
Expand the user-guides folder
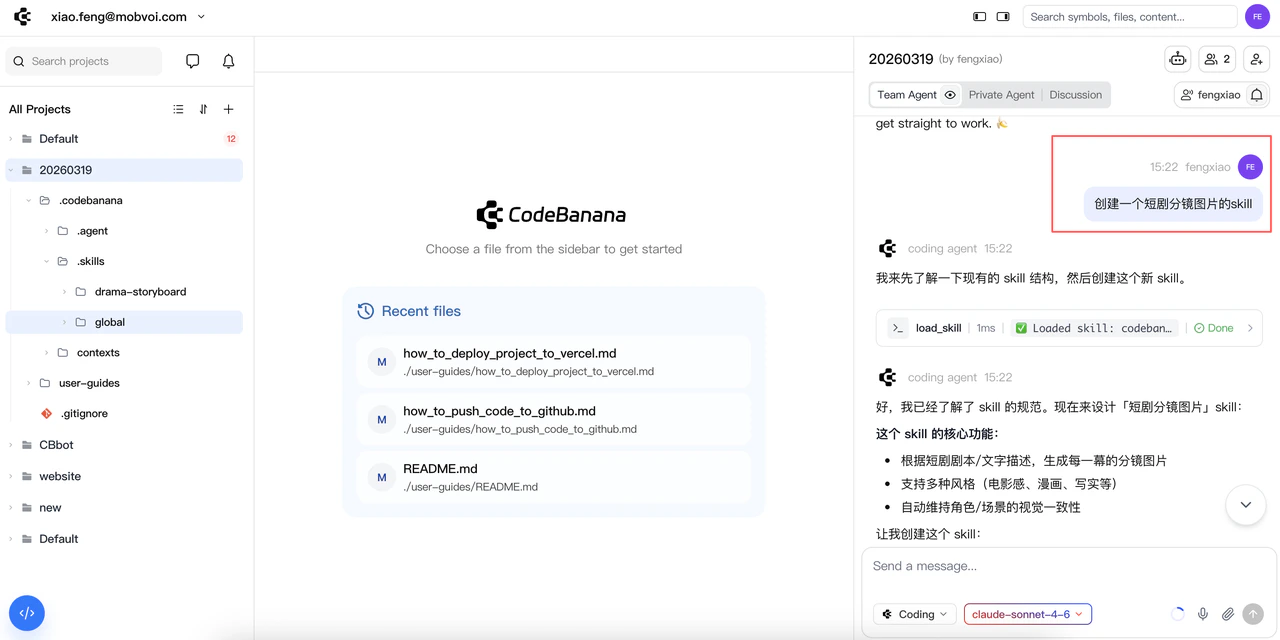tap(29, 383)
